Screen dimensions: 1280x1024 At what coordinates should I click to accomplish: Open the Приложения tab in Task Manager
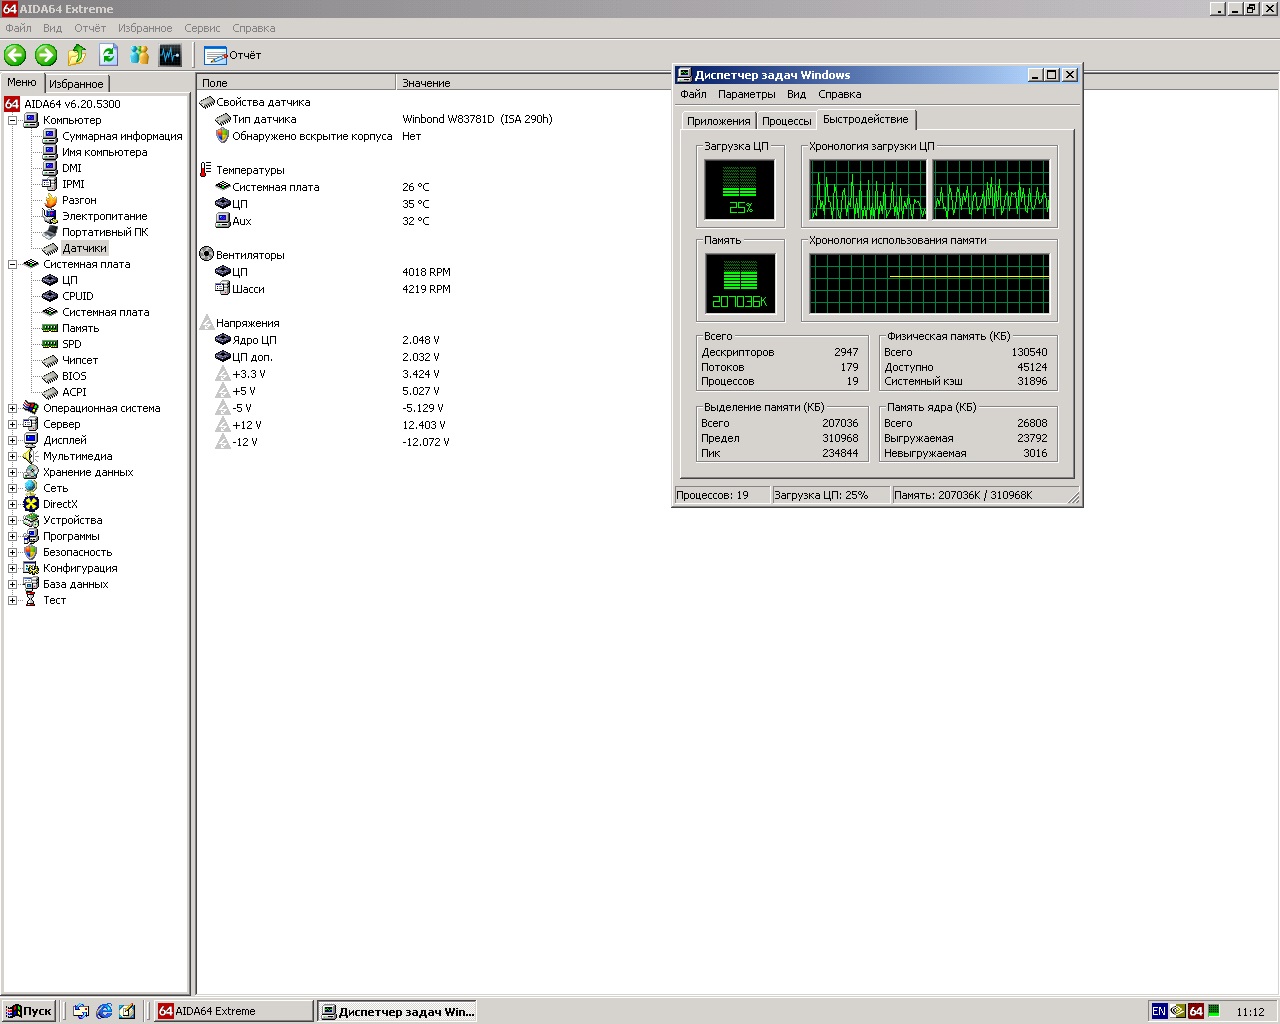[718, 121]
